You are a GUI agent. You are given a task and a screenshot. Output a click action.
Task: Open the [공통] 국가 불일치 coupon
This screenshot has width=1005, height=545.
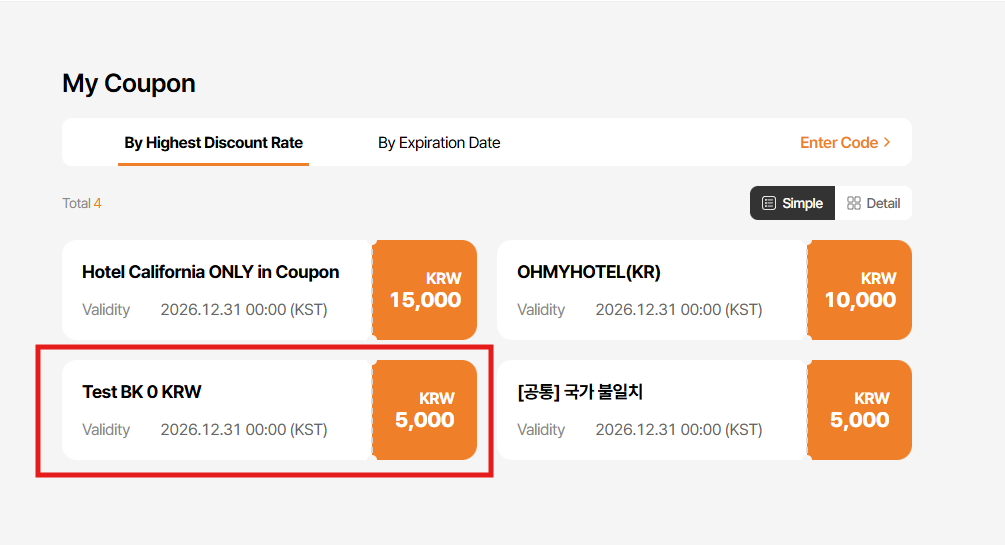pos(580,392)
